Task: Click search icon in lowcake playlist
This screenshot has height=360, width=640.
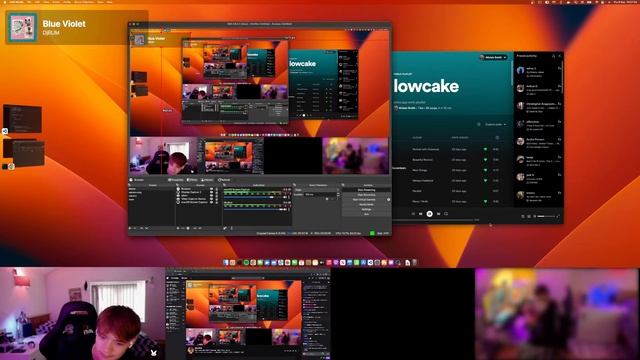Action: [478, 124]
